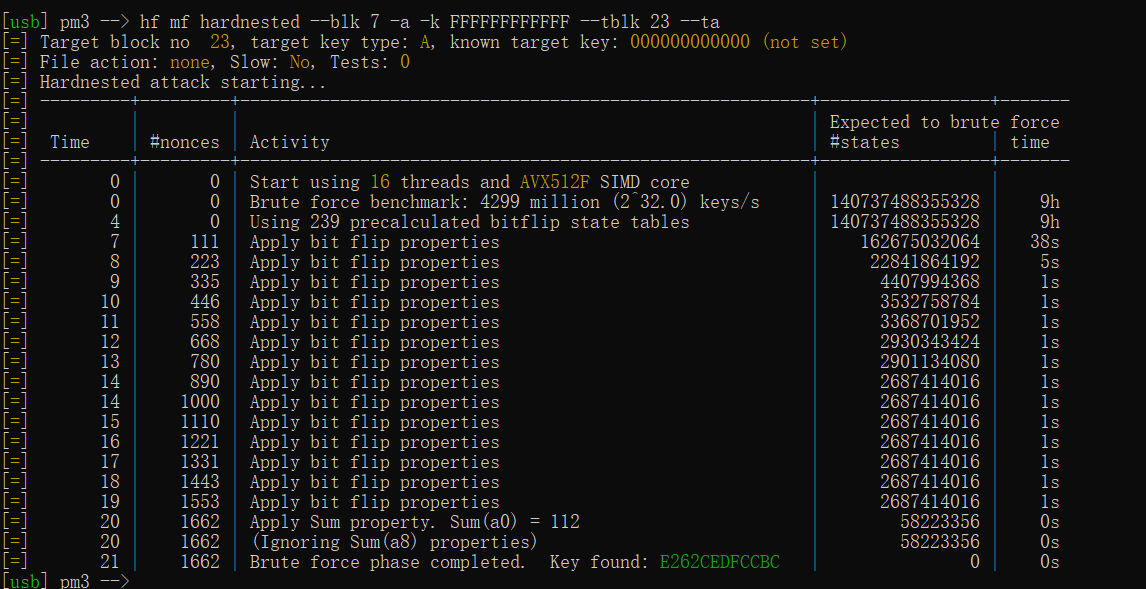Click the 239 precalculated bitflip tables line
This screenshot has height=589, width=1146.
tap(469, 222)
